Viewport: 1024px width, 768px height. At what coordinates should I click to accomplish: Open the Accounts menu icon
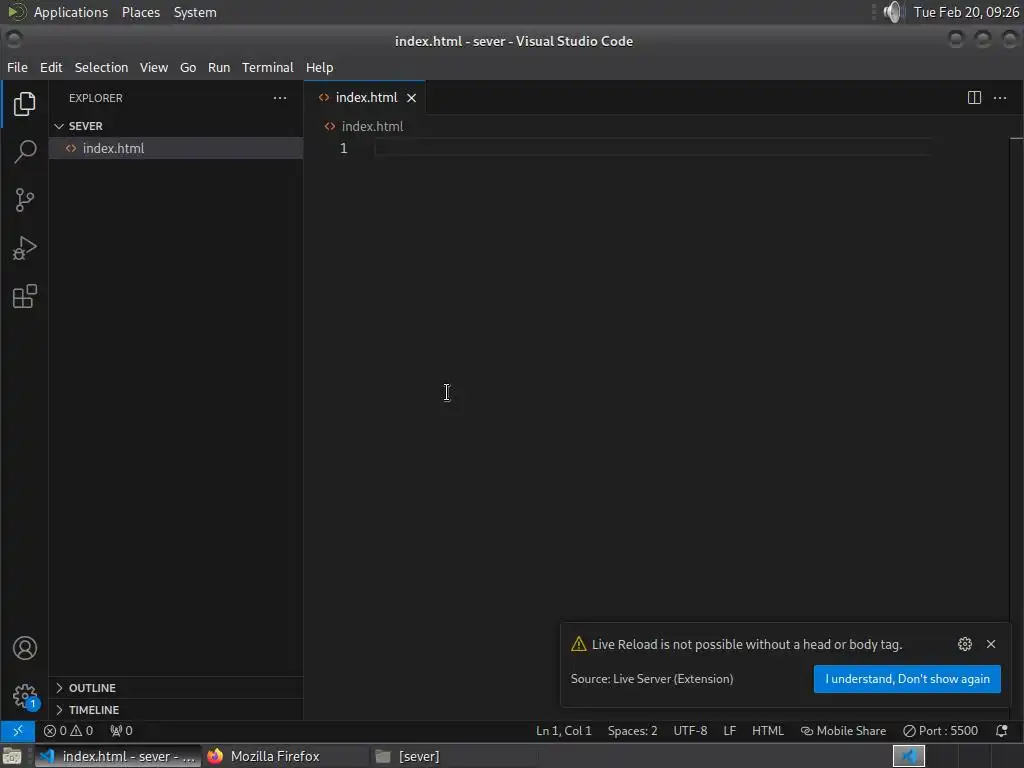click(25, 648)
